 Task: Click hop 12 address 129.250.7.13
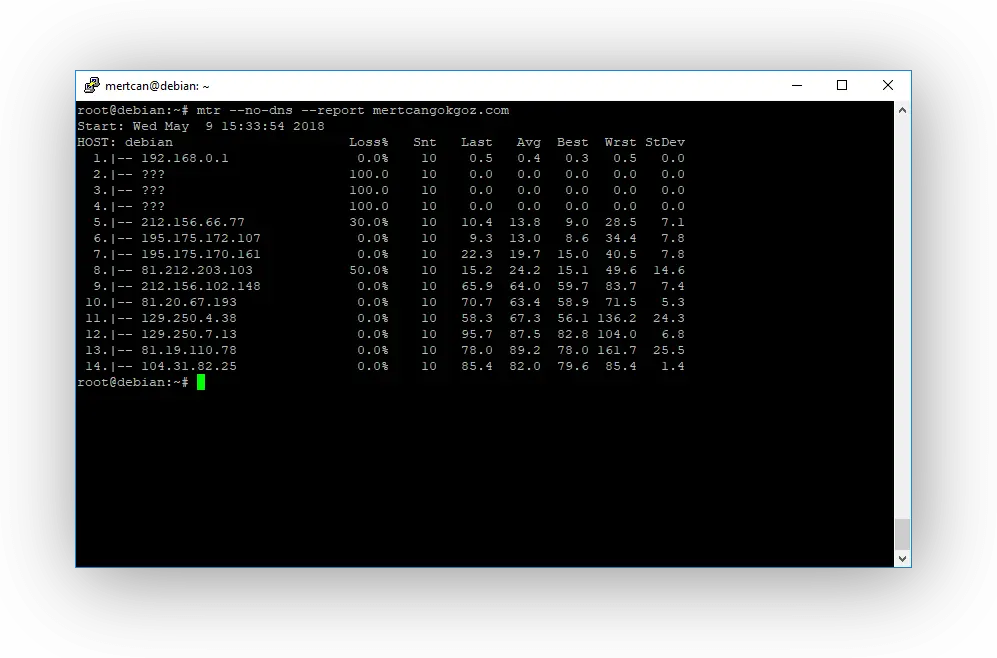(x=188, y=334)
